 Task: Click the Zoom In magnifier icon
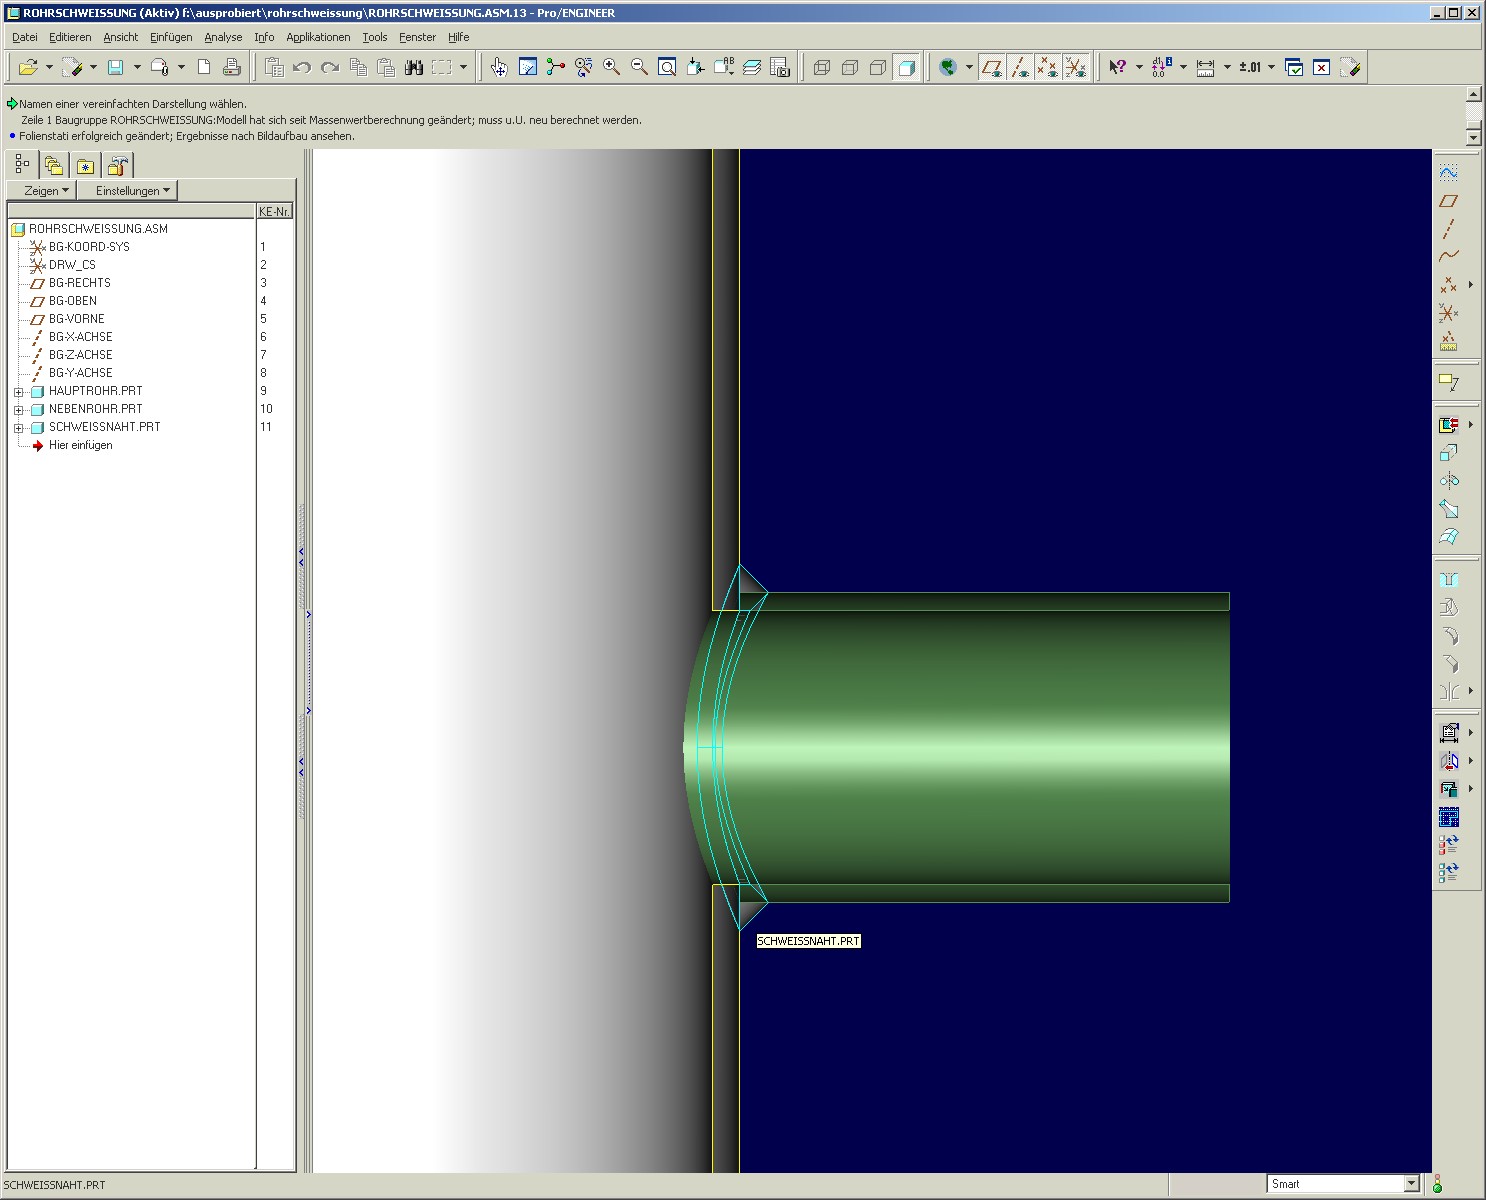611,67
